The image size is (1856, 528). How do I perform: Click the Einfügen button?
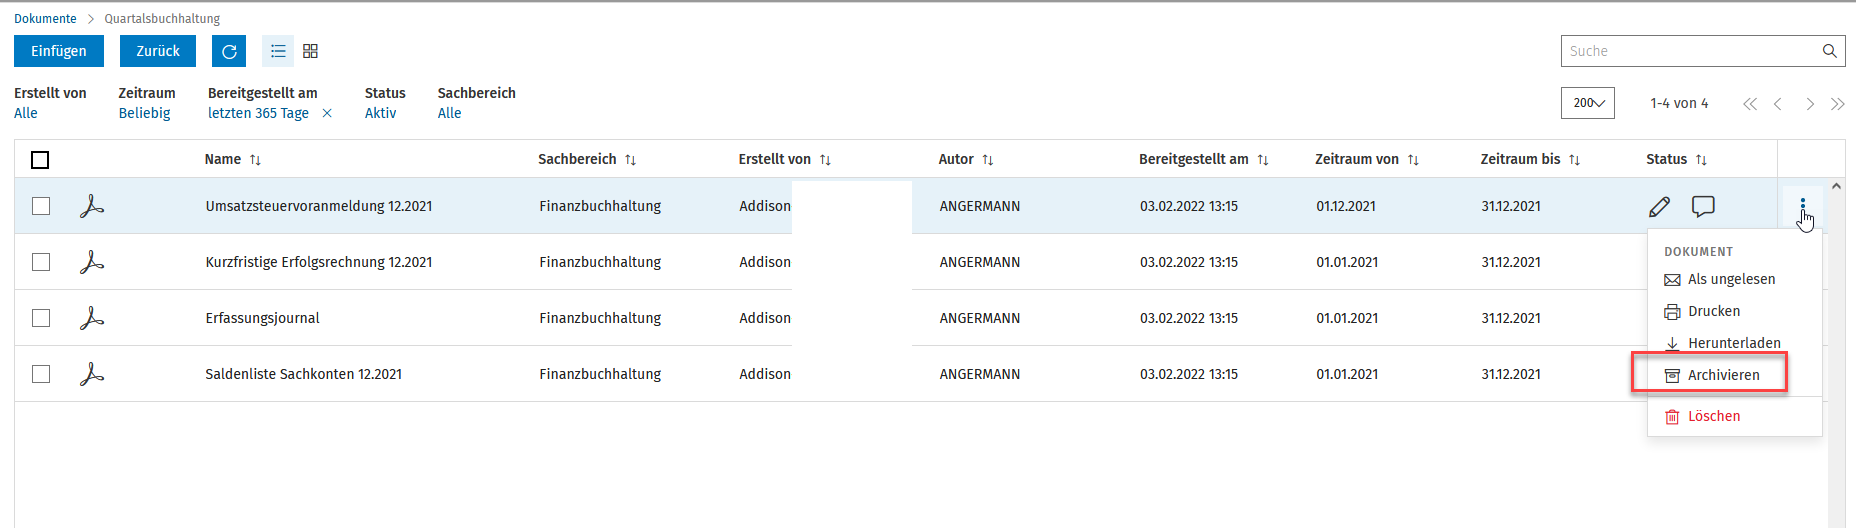pyautogui.click(x=59, y=51)
